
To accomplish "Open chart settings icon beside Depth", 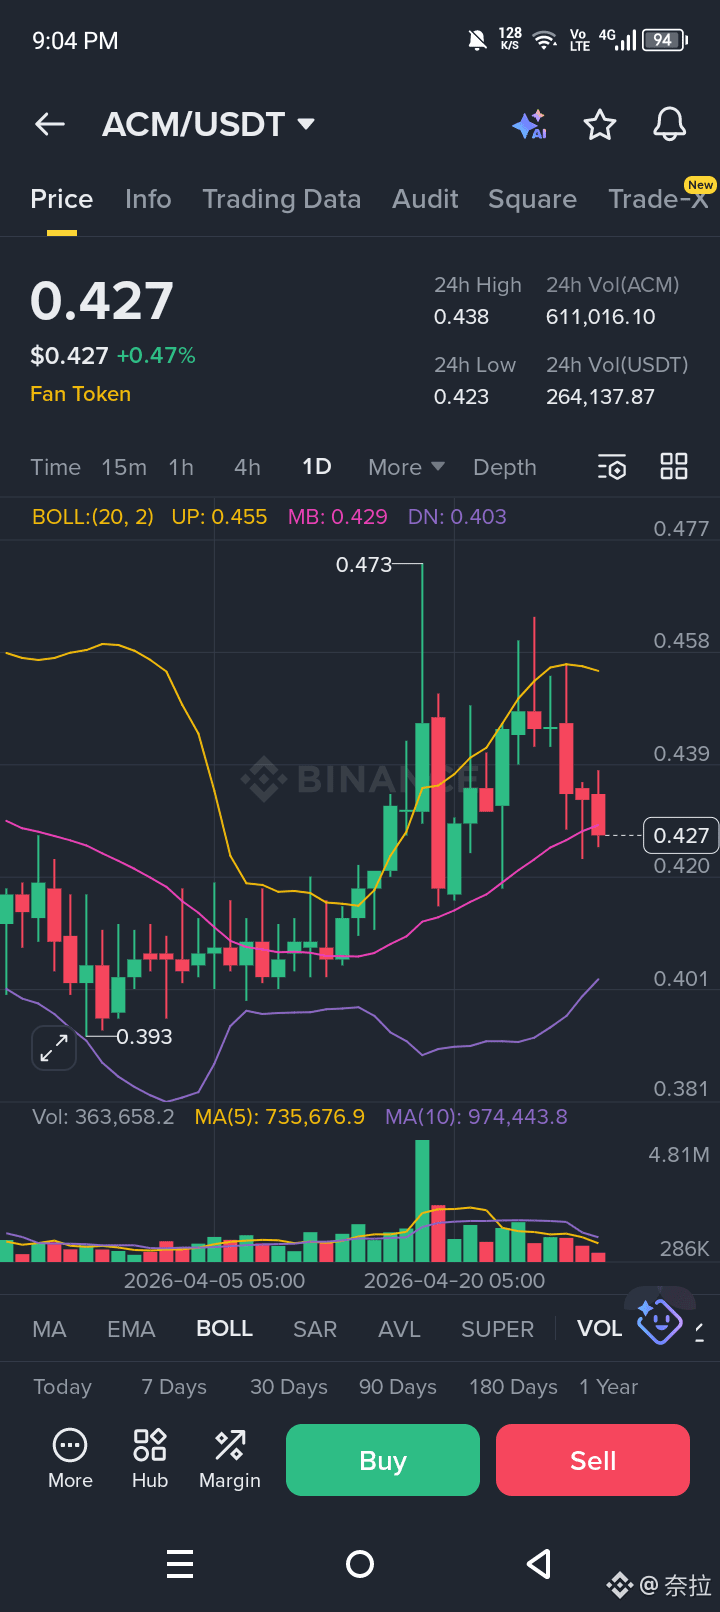I will point(612,467).
